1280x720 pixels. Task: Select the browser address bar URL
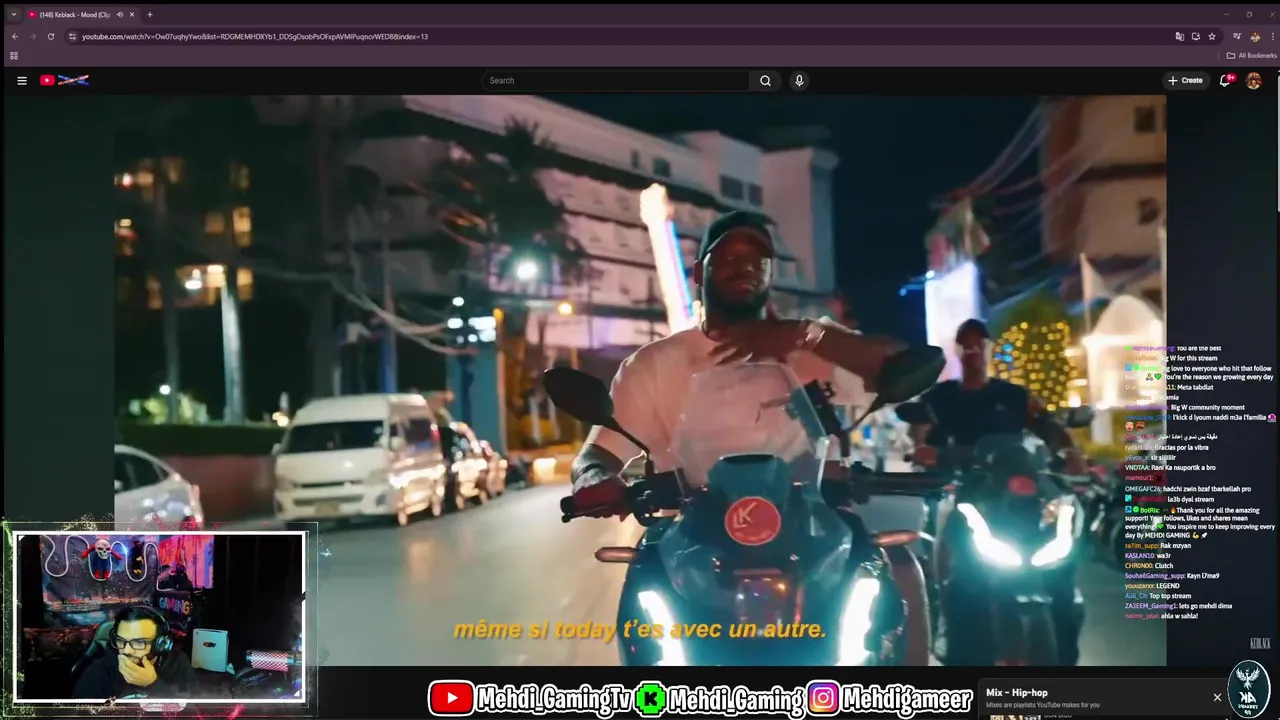[255, 37]
